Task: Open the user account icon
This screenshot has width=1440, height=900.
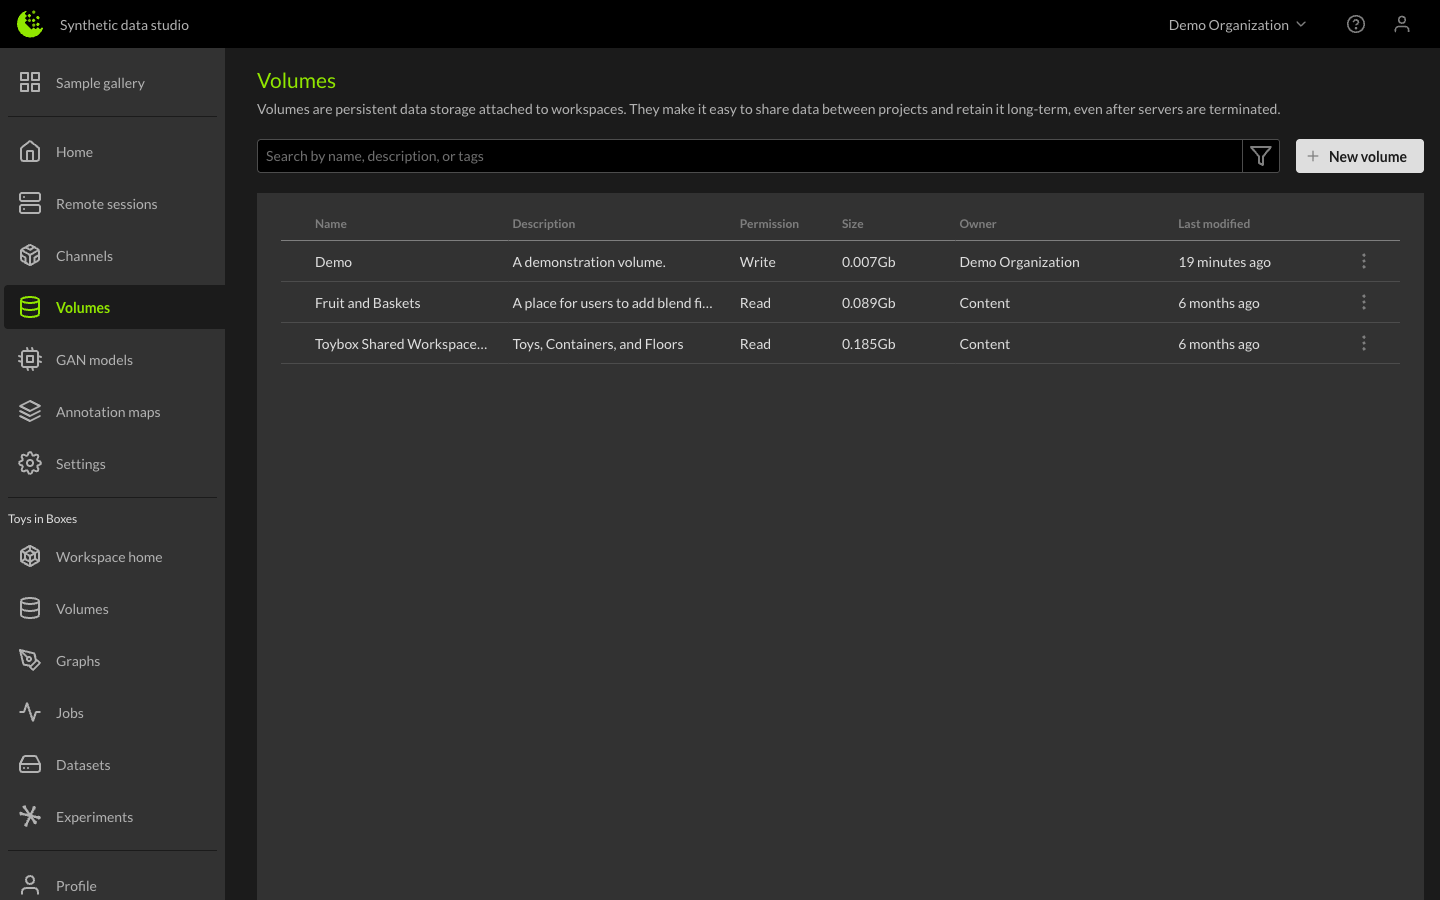Action: click(1401, 24)
